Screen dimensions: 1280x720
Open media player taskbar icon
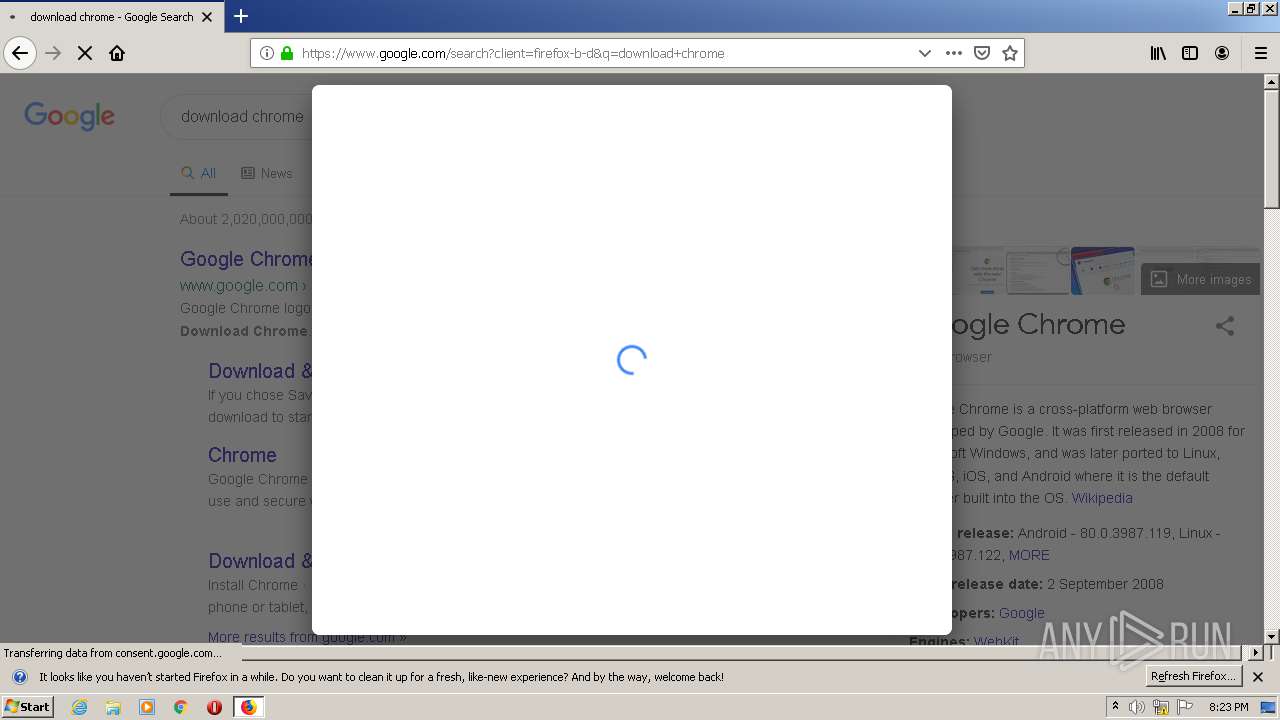[147, 707]
